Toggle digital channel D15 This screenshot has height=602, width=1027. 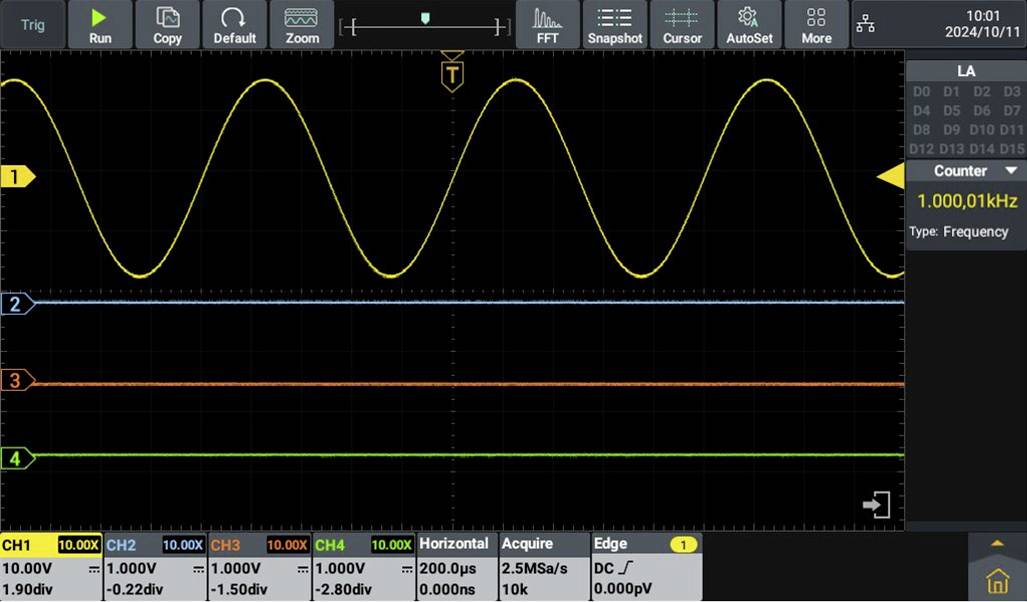(x=1012, y=148)
